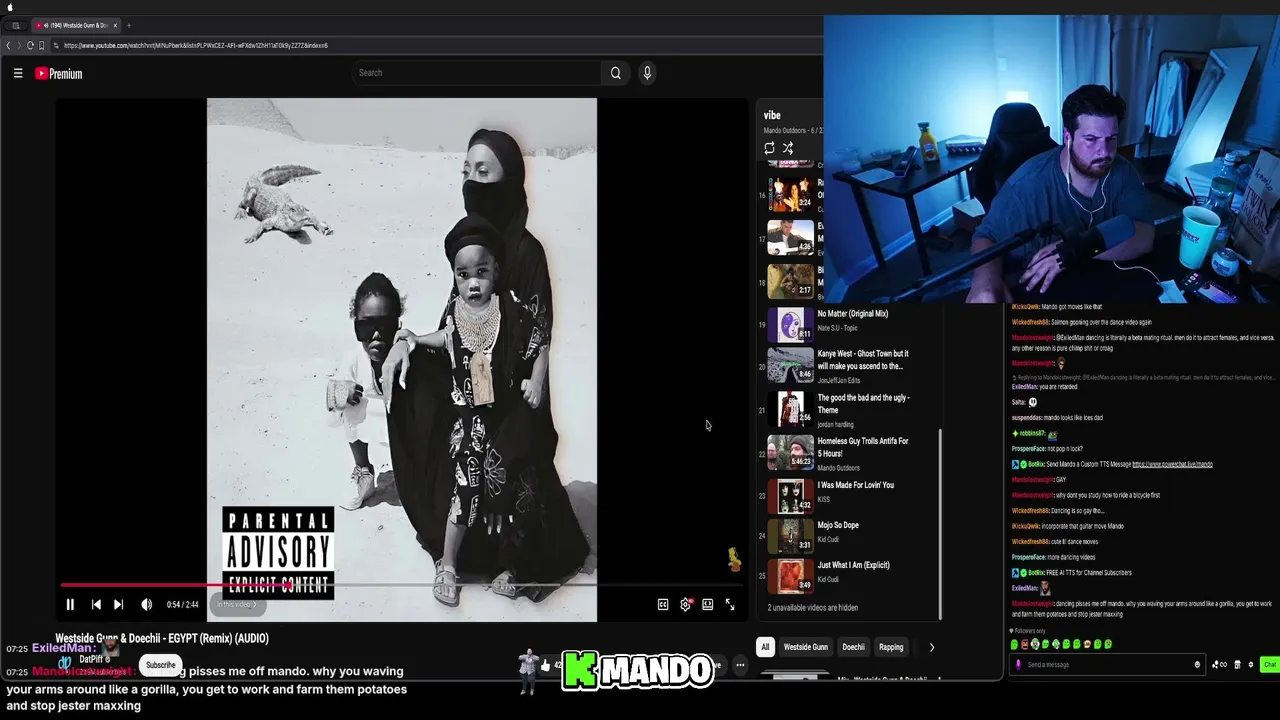Screen dimensions: 1280x720
Task: Open the chat shop icon
Action: tap(1237, 664)
